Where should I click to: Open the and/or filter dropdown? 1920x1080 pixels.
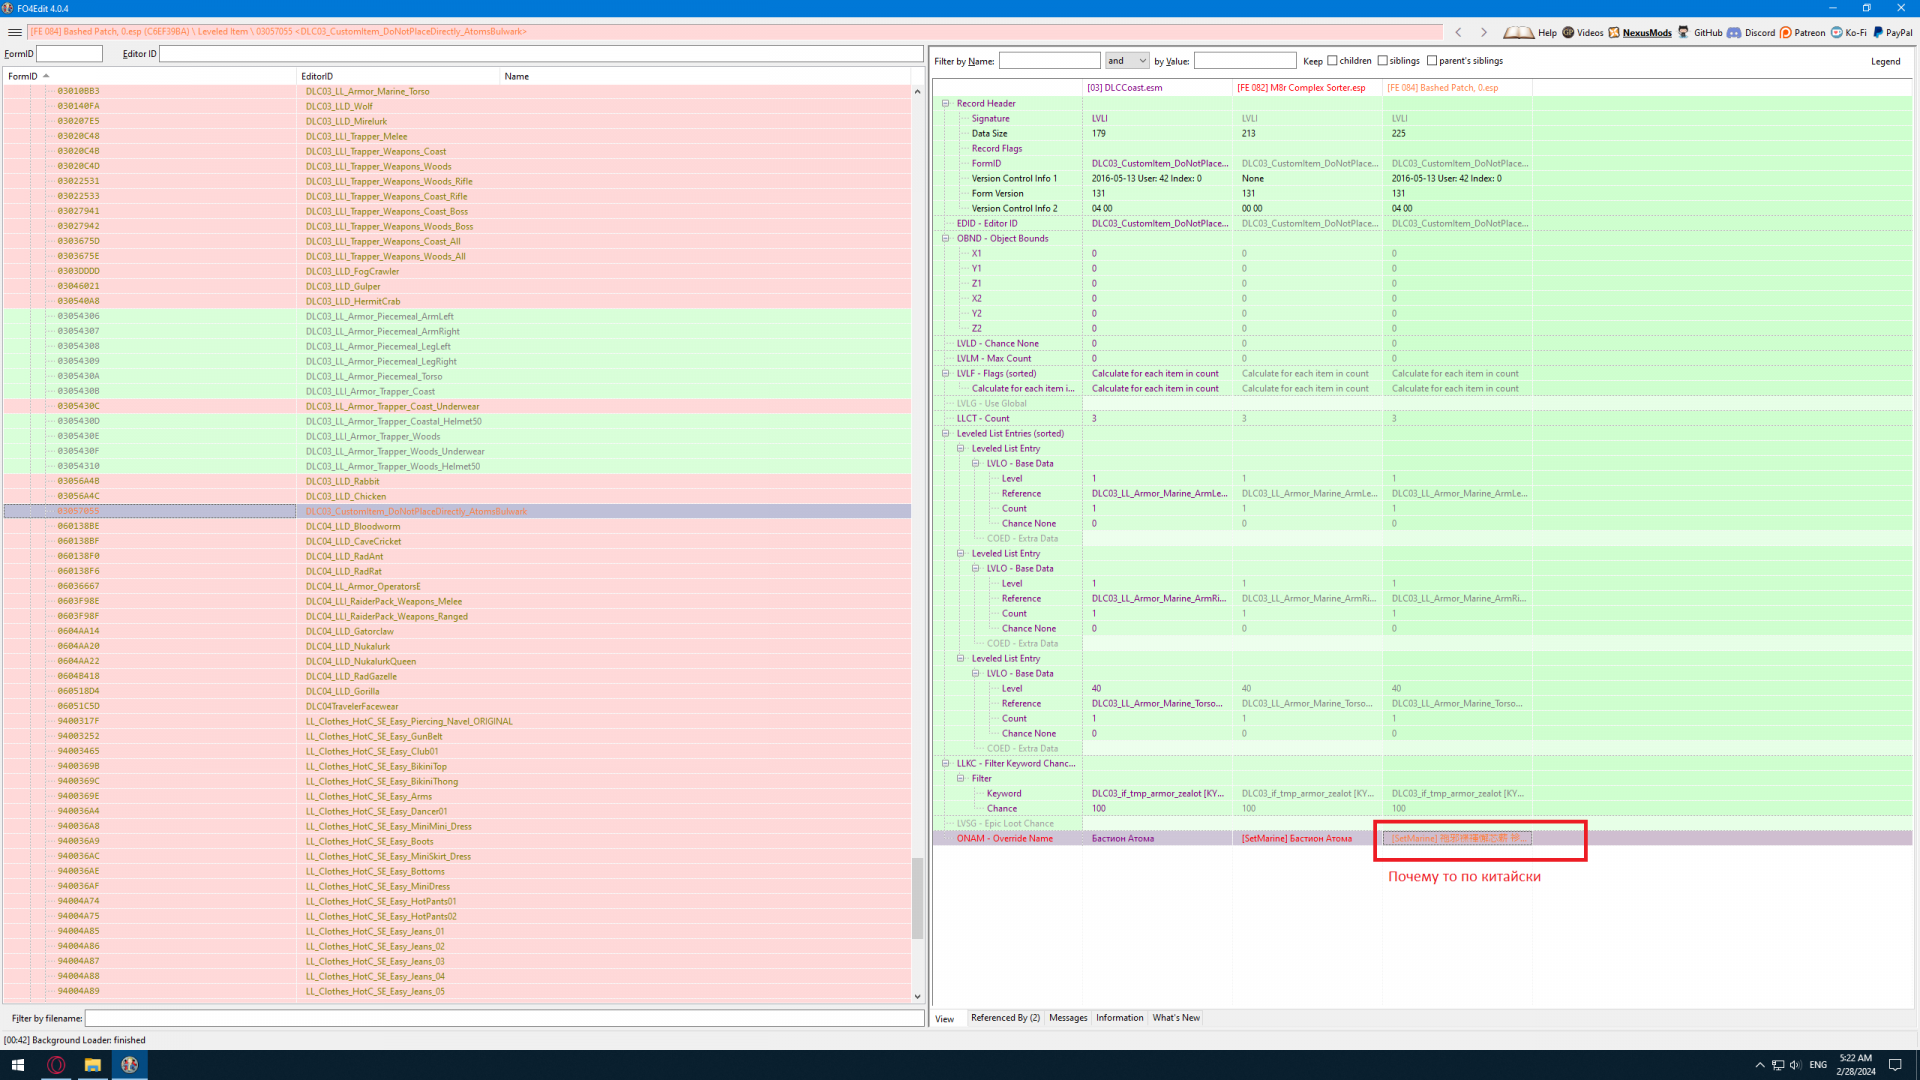(1127, 61)
